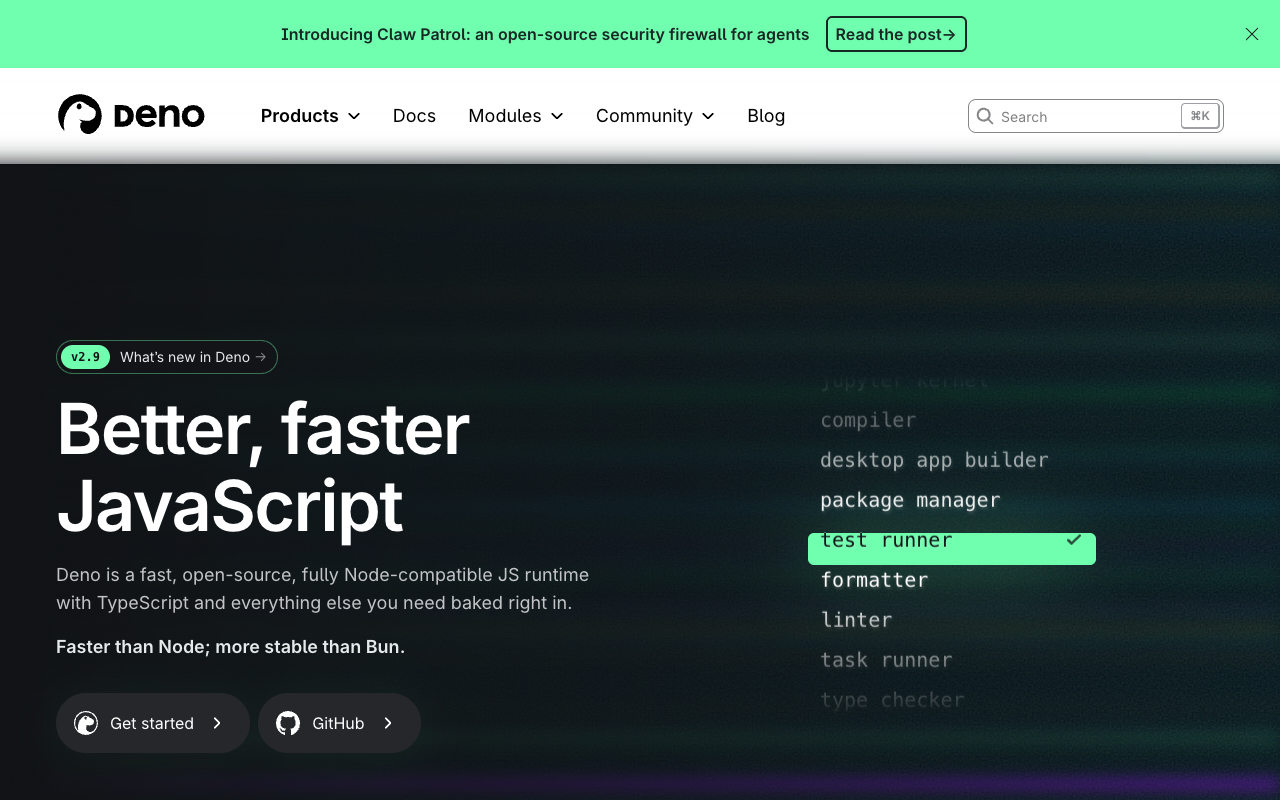1280x800 pixels.
Task: Select the compiler list item
Action: coord(868,420)
